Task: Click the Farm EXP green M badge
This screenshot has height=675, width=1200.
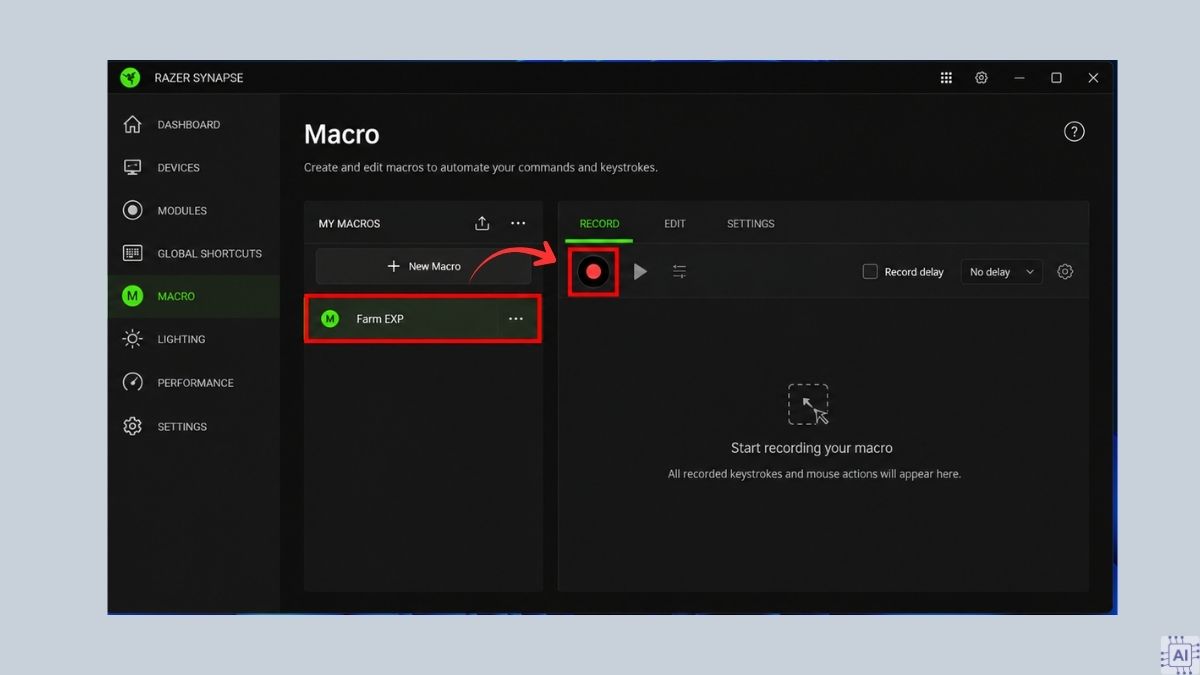Action: pyautogui.click(x=330, y=319)
